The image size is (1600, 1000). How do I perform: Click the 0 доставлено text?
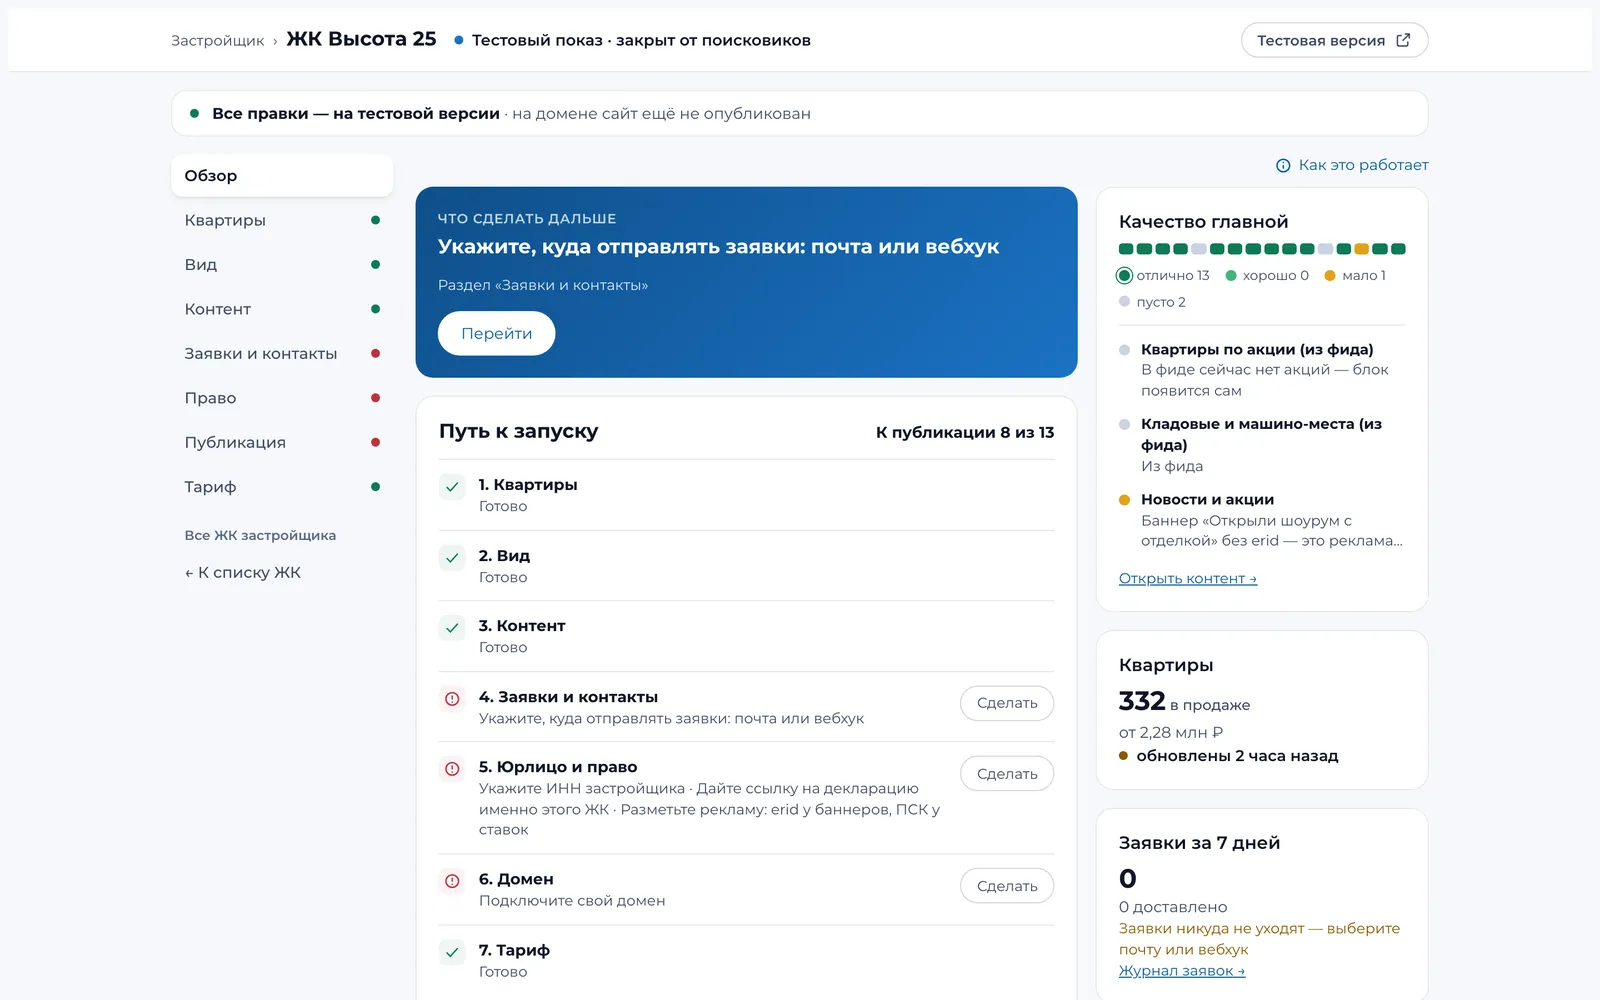click(1173, 907)
